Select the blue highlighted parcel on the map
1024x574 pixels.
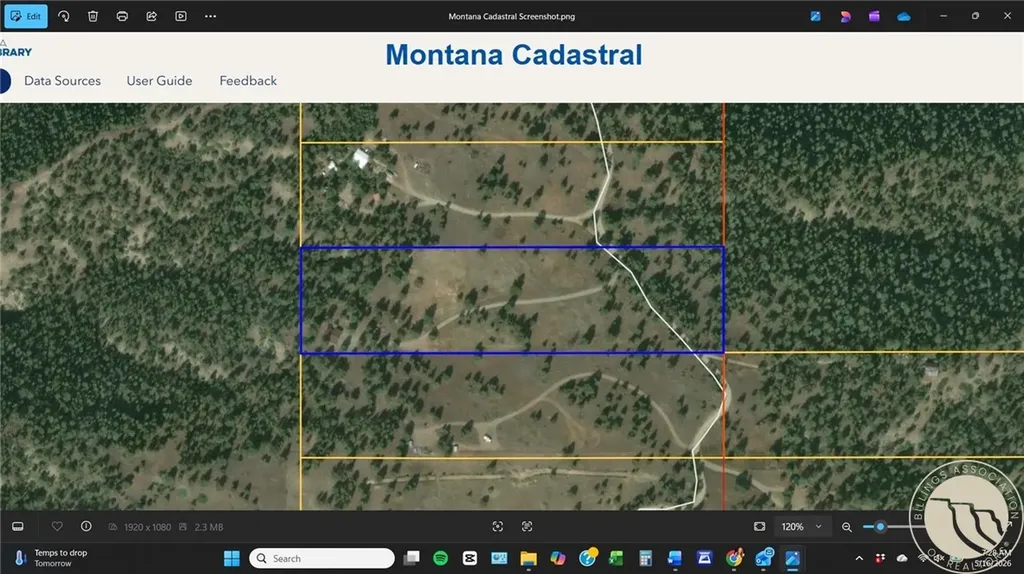[x=512, y=300]
